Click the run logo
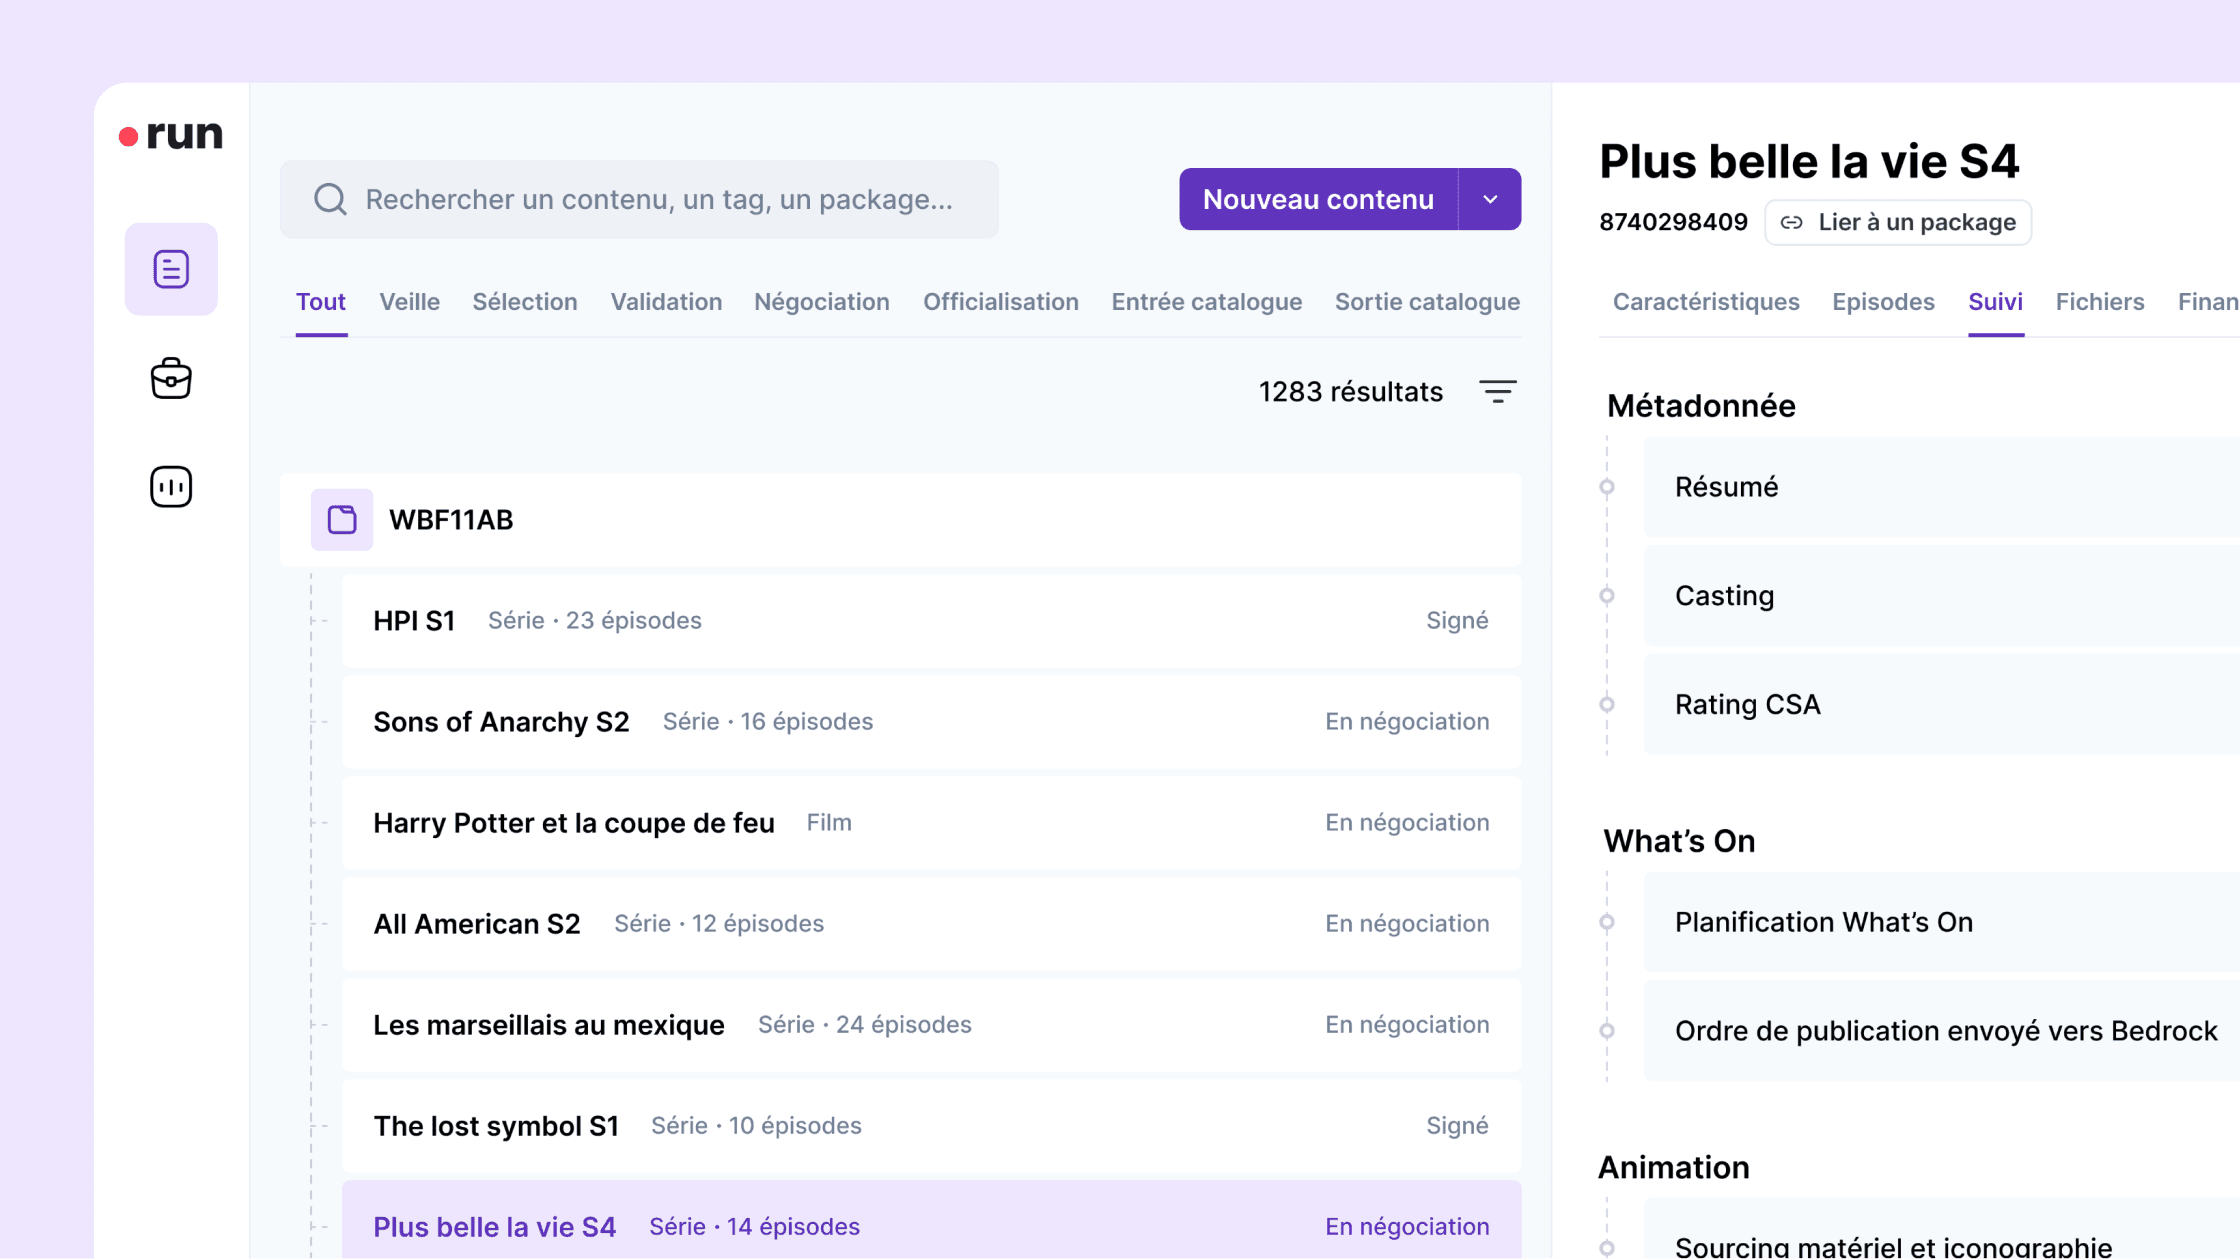Viewport: 2240px width, 1259px height. pyautogui.click(x=171, y=135)
